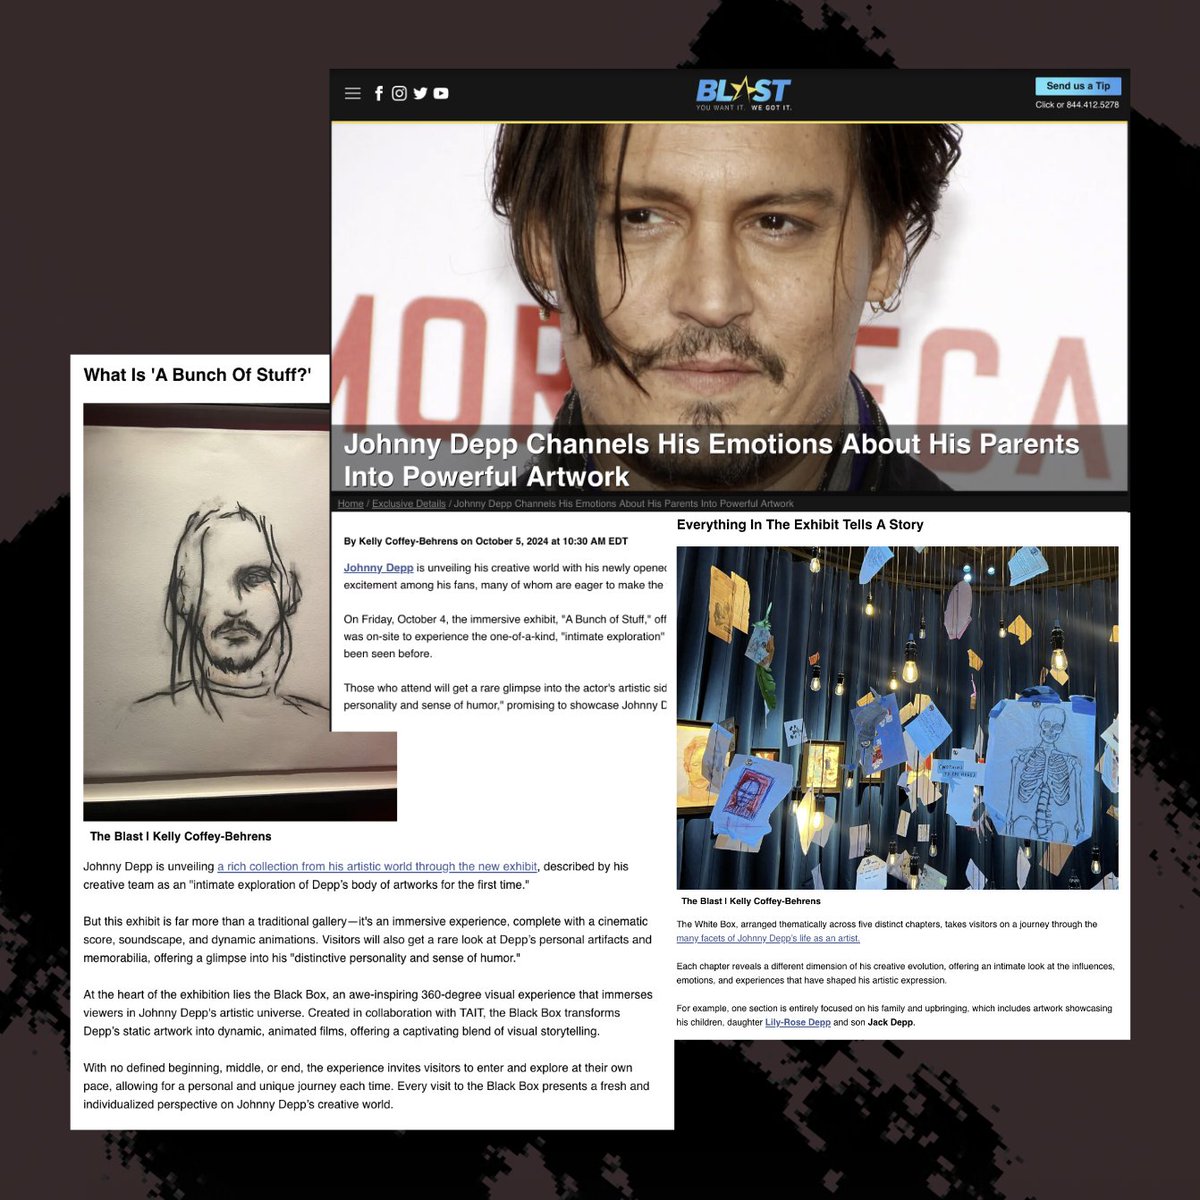Click the paragraph starting 'Each chapter reveals'
Image resolution: width=1200 pixels, height=1200 pixels.
pos(895,973)
